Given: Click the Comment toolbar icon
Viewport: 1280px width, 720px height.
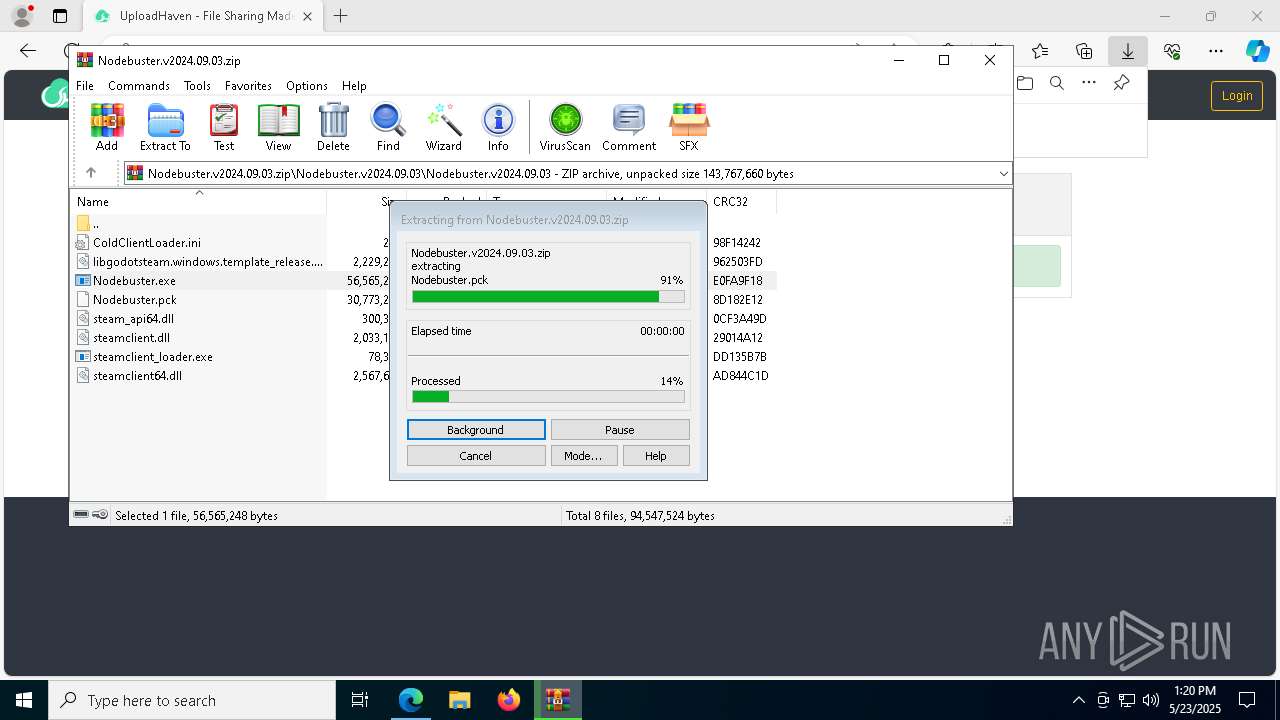Looking at the screenshot, I should coord(629,127).
